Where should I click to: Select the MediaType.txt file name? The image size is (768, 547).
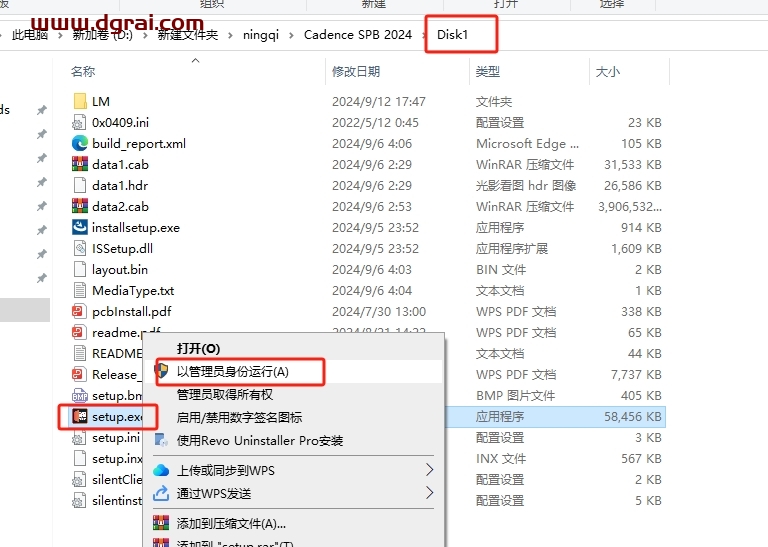(133, 290)
